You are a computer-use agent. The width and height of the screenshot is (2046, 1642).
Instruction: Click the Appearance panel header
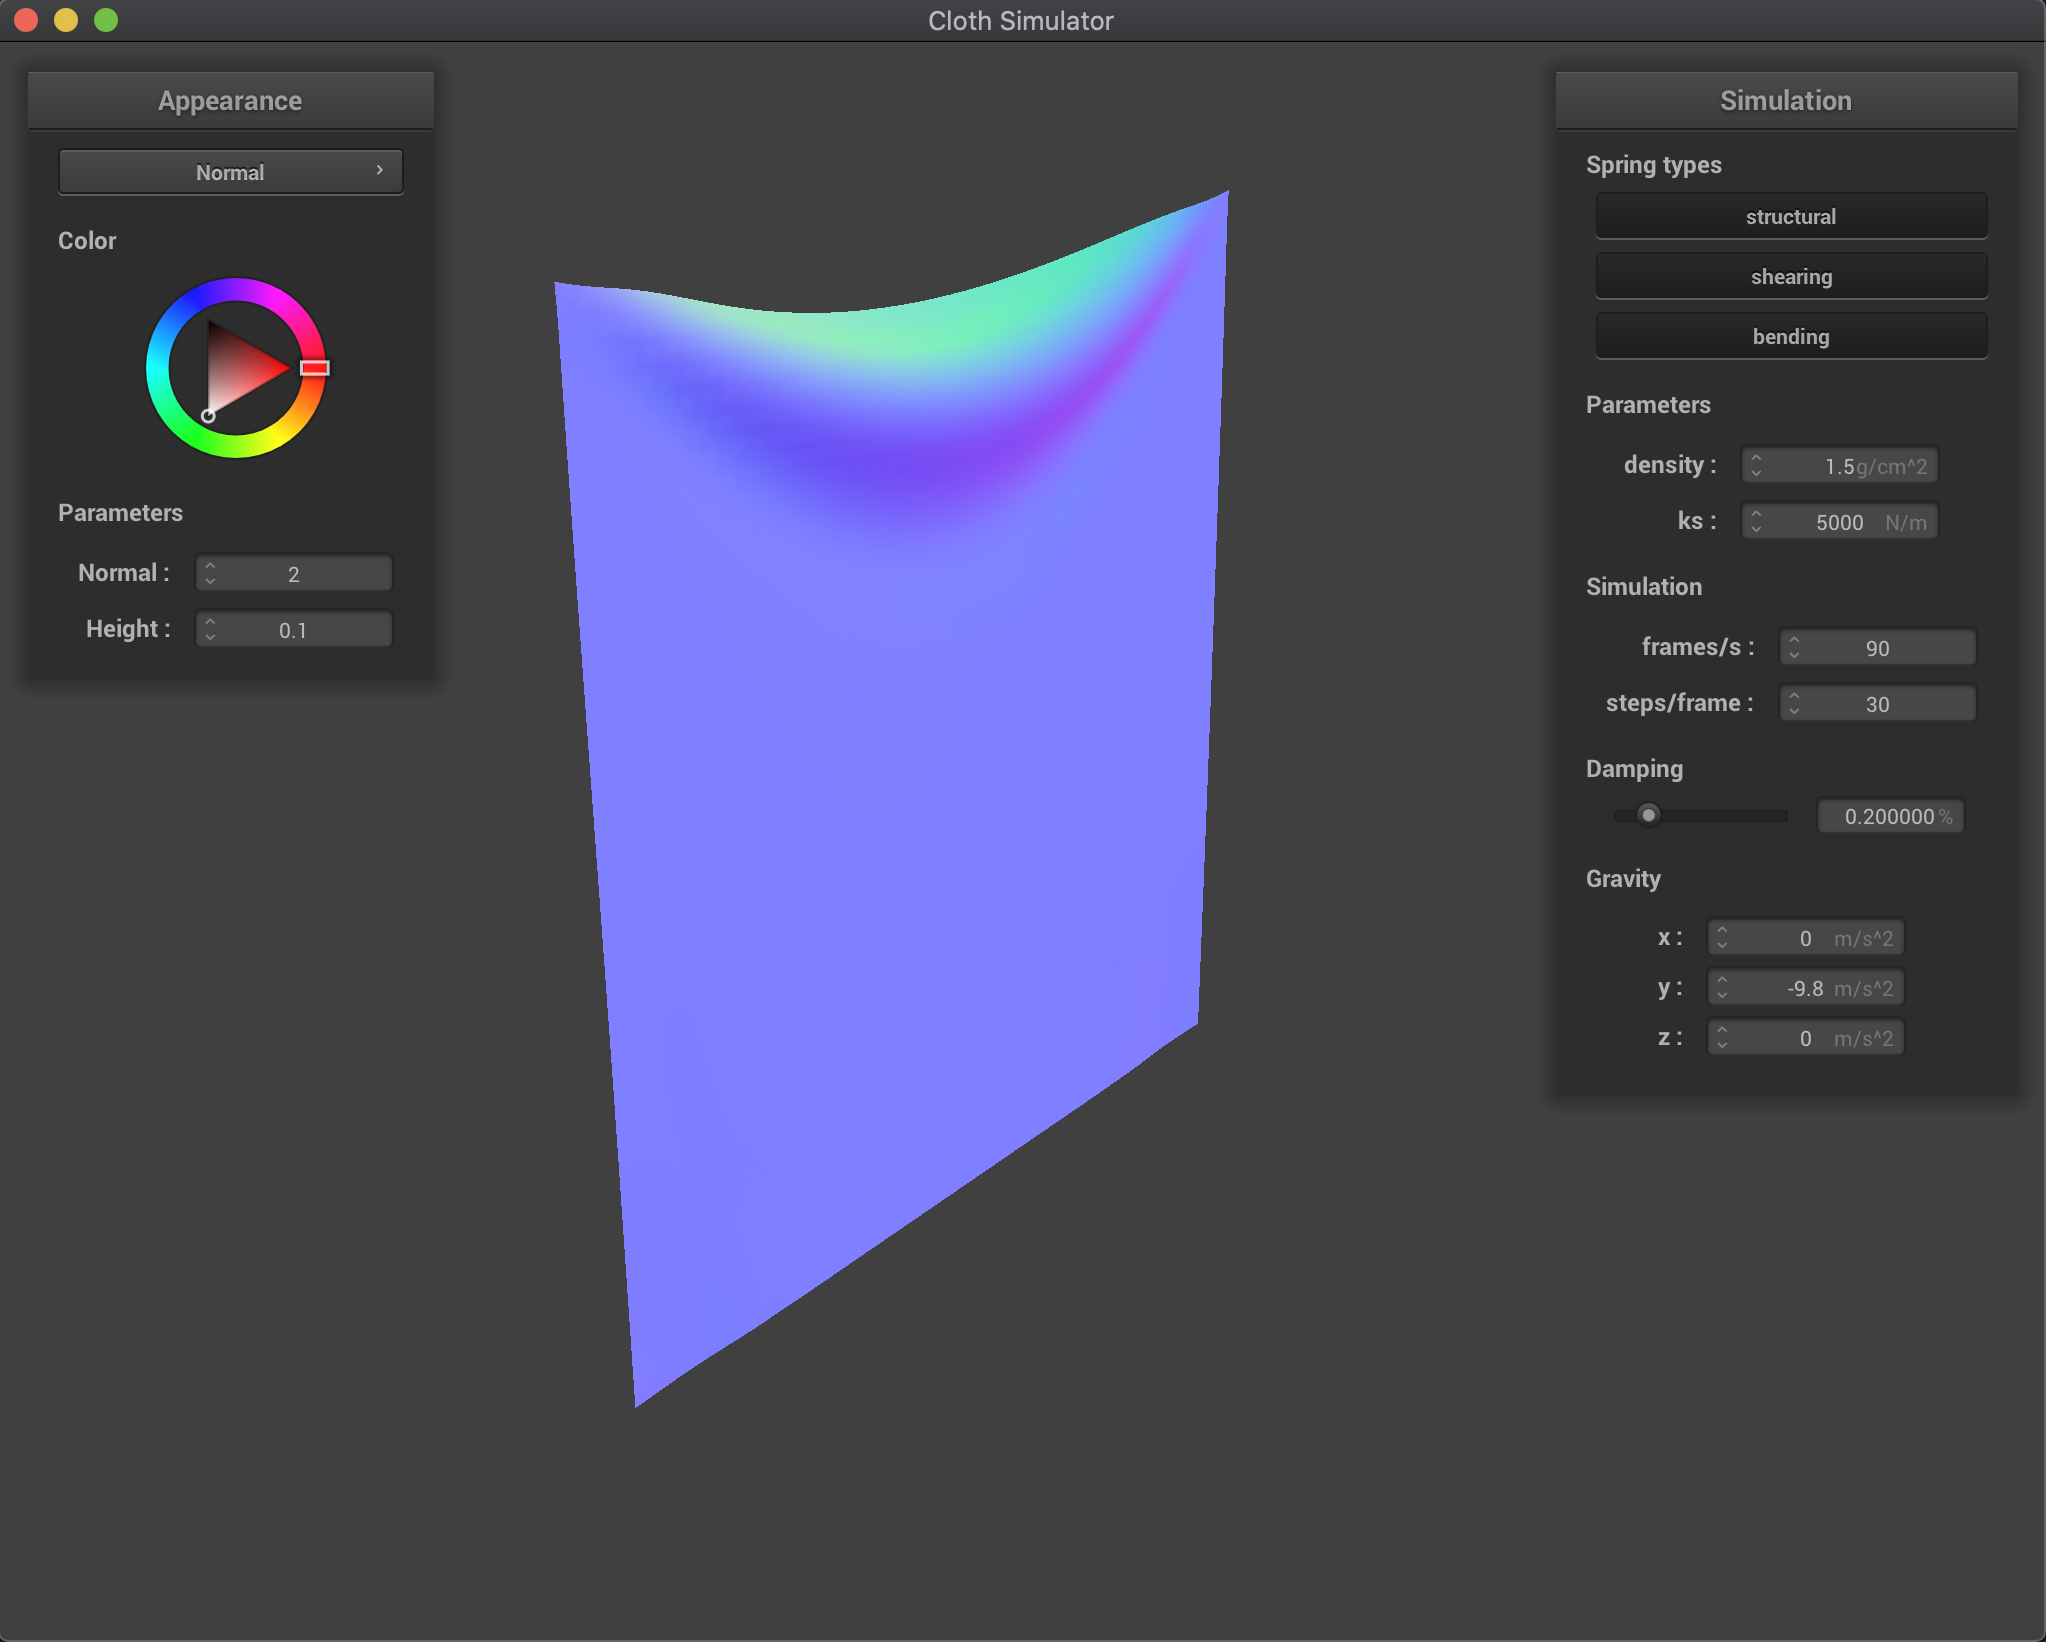pos(230,101)
